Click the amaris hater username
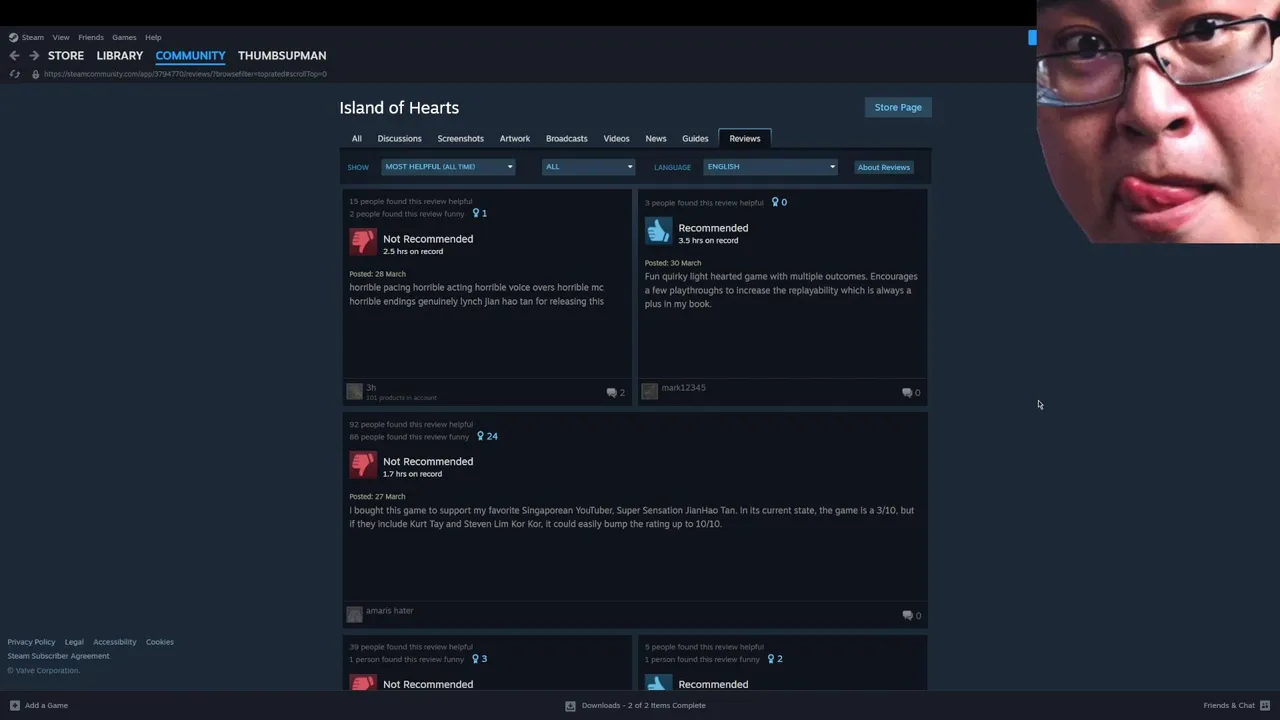The image size is (1280, 720). click(389, 610)
